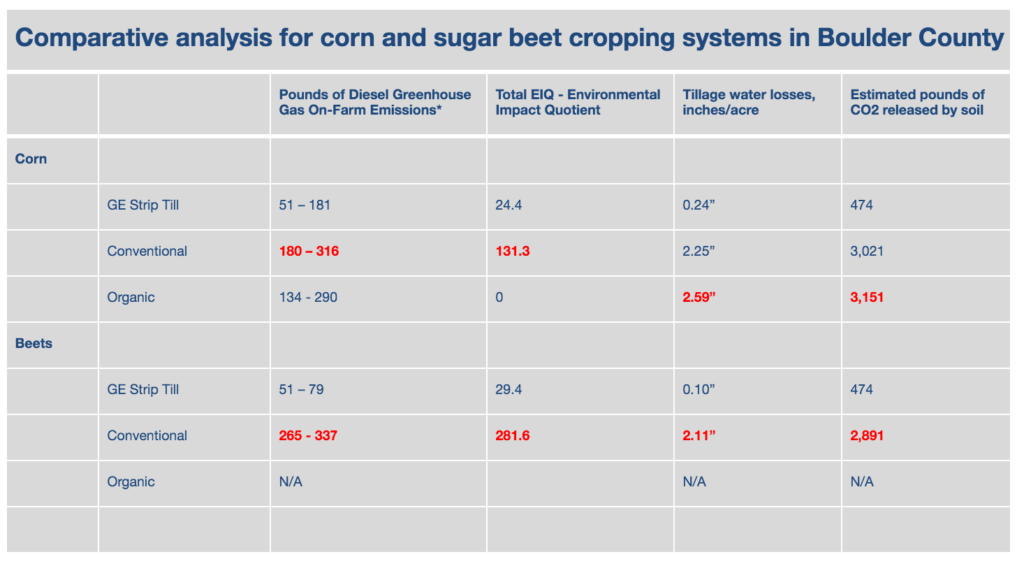
Task: Click the Pounds of Diesel Greenhouse Gas header
Action: (x=375, y=102)
